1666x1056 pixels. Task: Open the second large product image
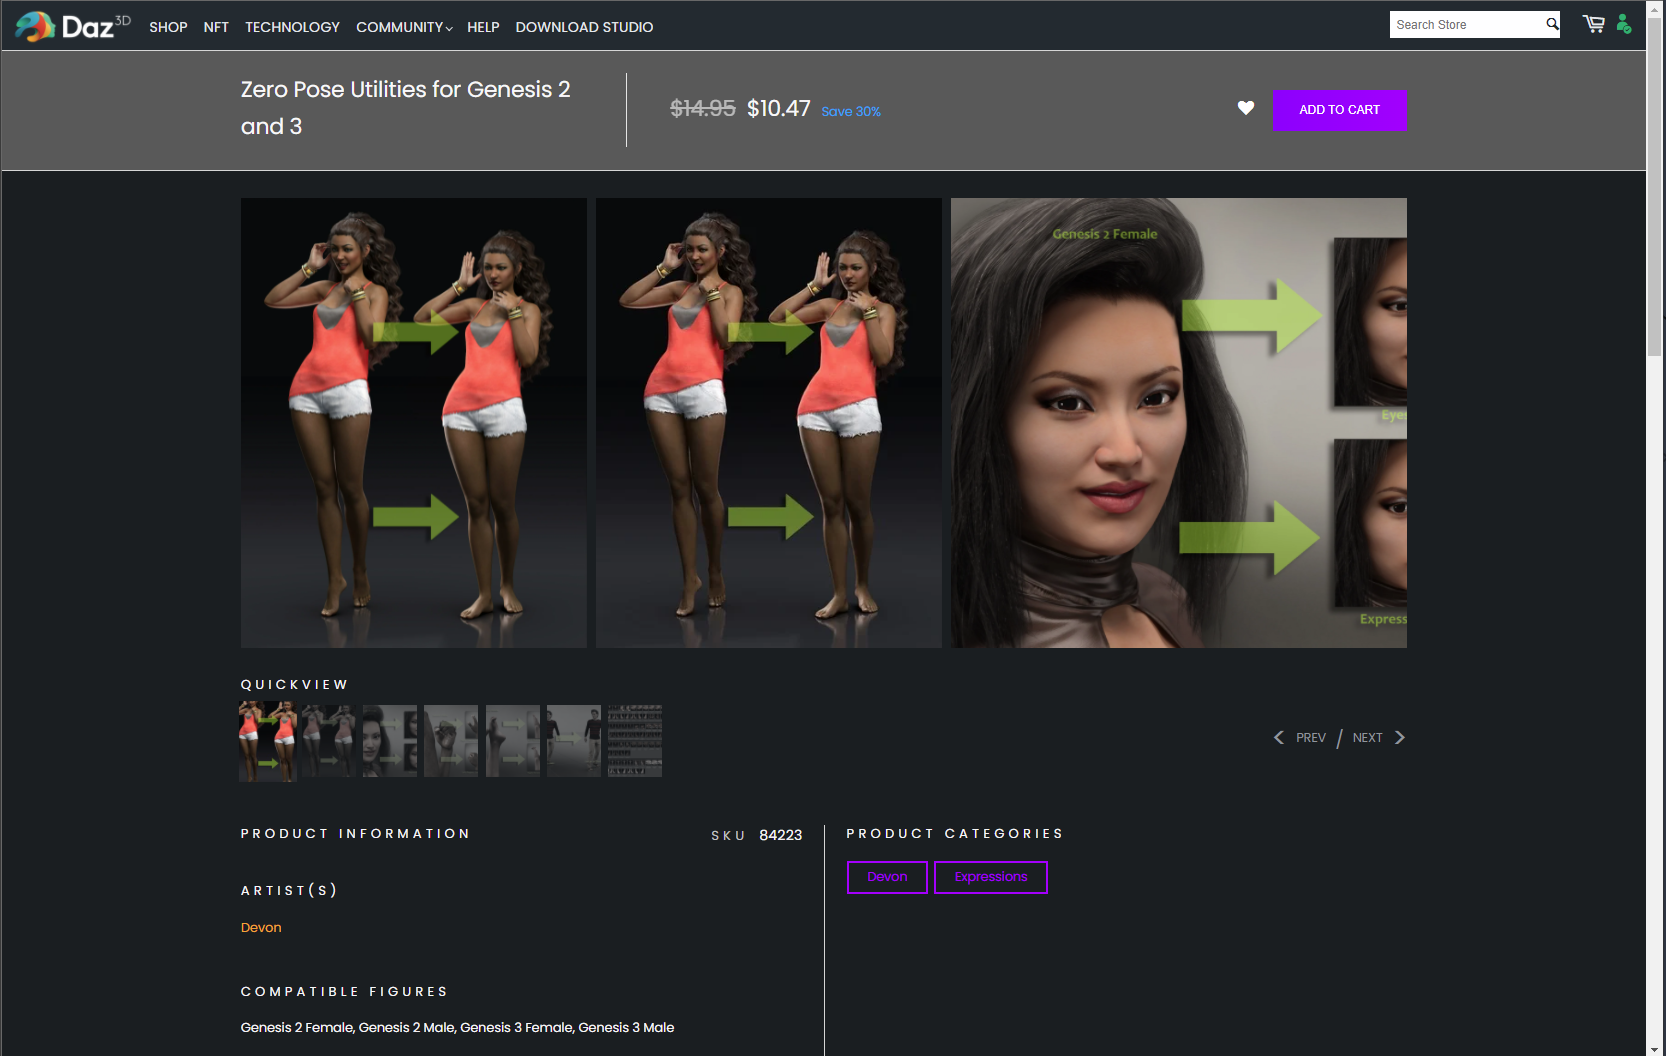(769, 423)
